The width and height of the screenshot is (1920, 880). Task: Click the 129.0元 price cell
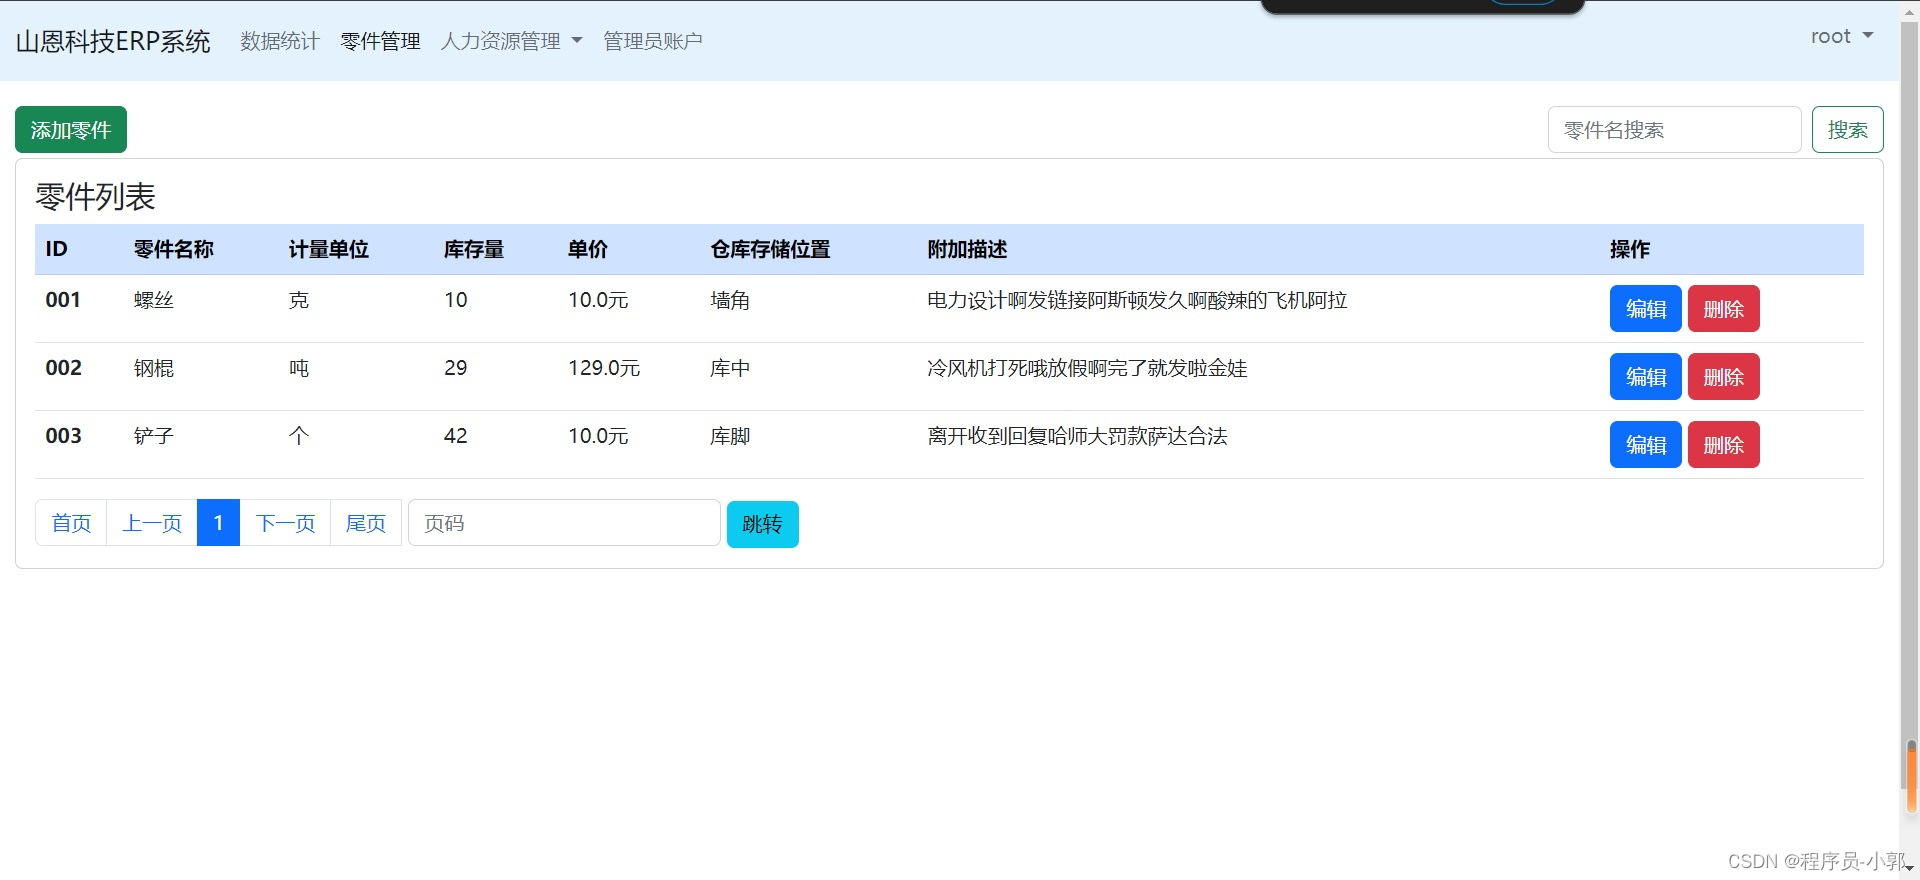tap(604, 368)
